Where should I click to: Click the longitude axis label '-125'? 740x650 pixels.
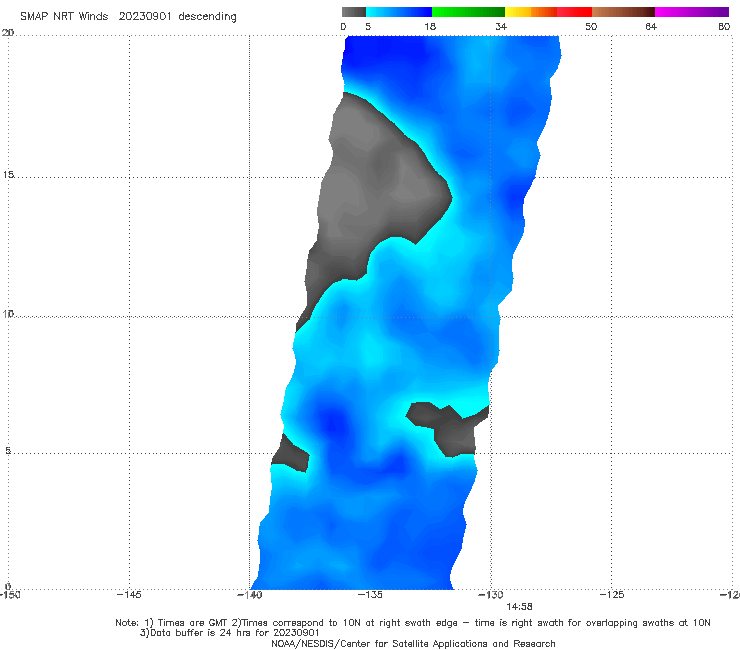tap(612, 594)
